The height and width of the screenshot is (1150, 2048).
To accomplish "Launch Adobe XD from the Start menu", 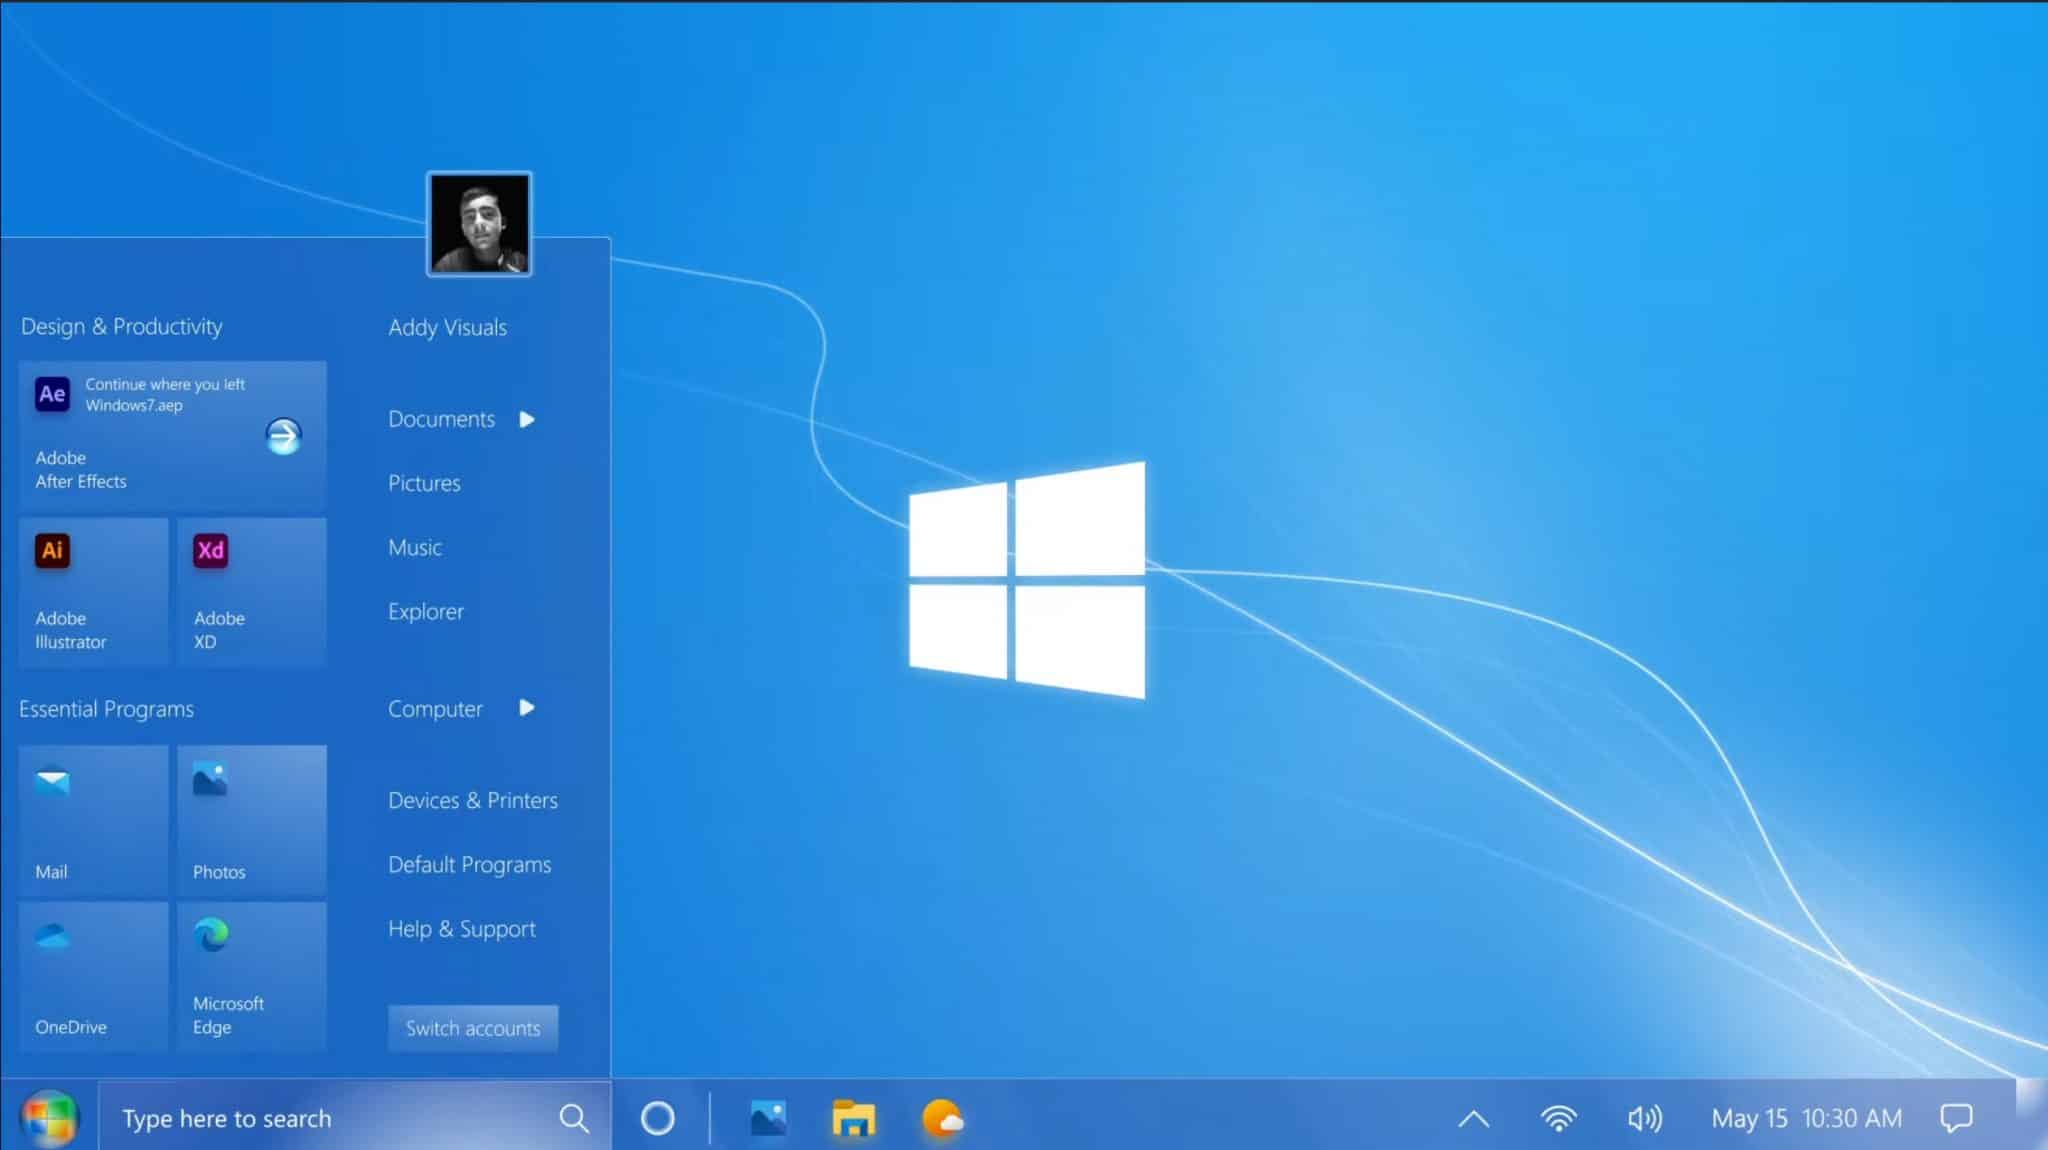I will (x=251, y=590).
